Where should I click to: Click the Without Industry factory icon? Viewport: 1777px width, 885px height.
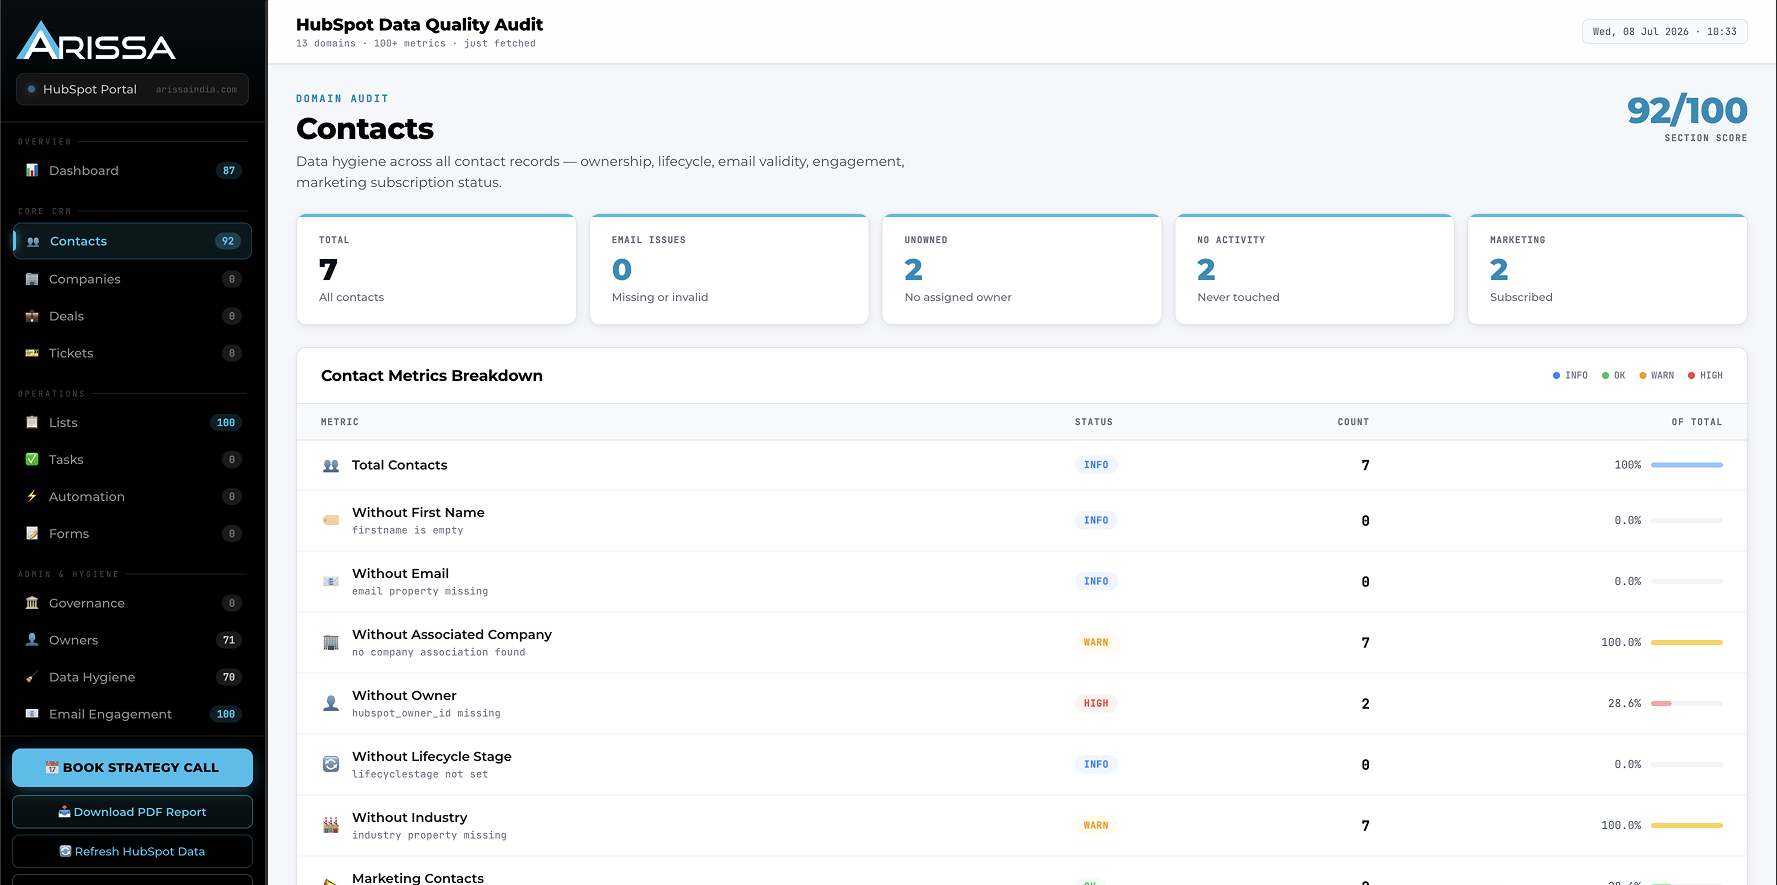tap(331, 825)
